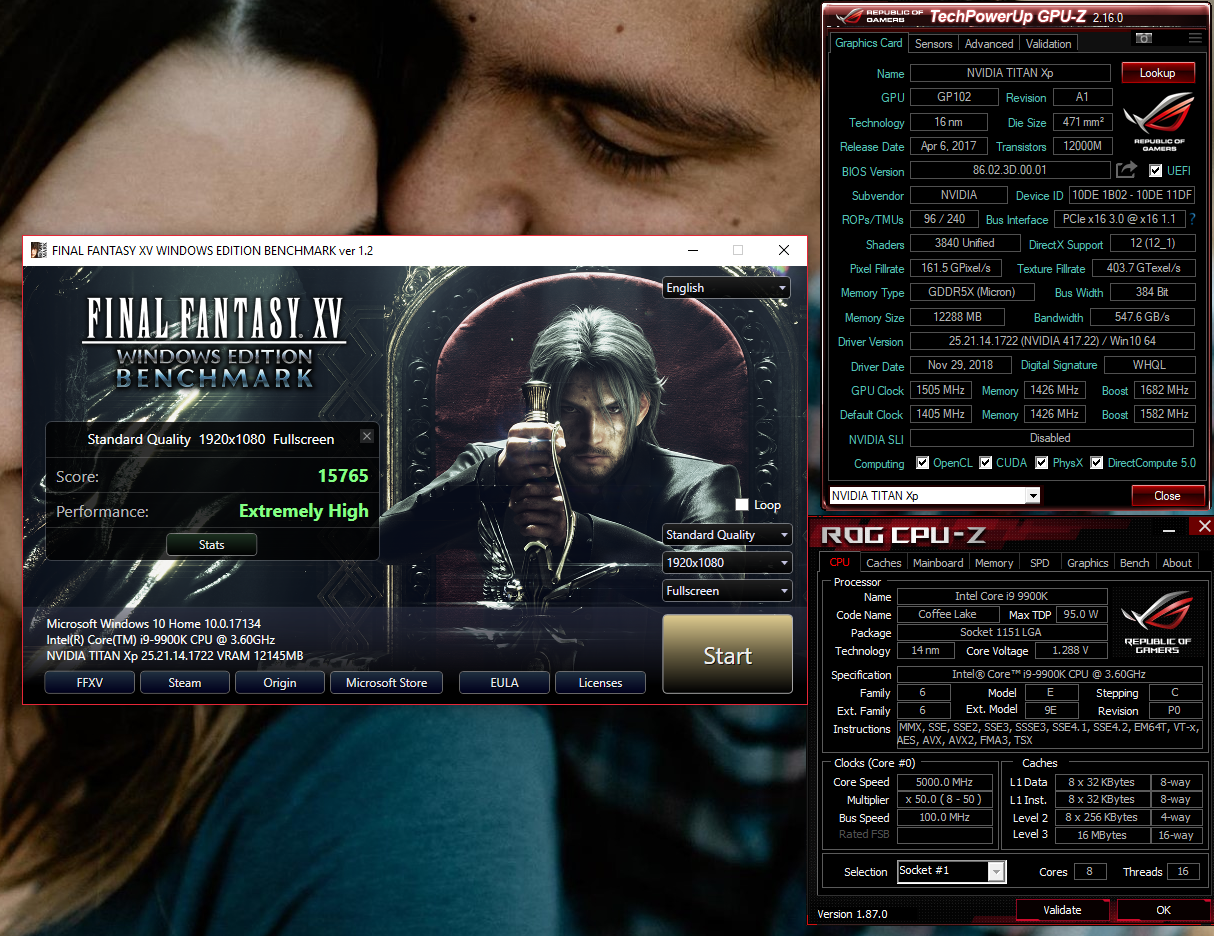Toggle the UEFI checkbox in GPU-Z
Screen dimensions: 1214x936
(x=1156, y=170)
